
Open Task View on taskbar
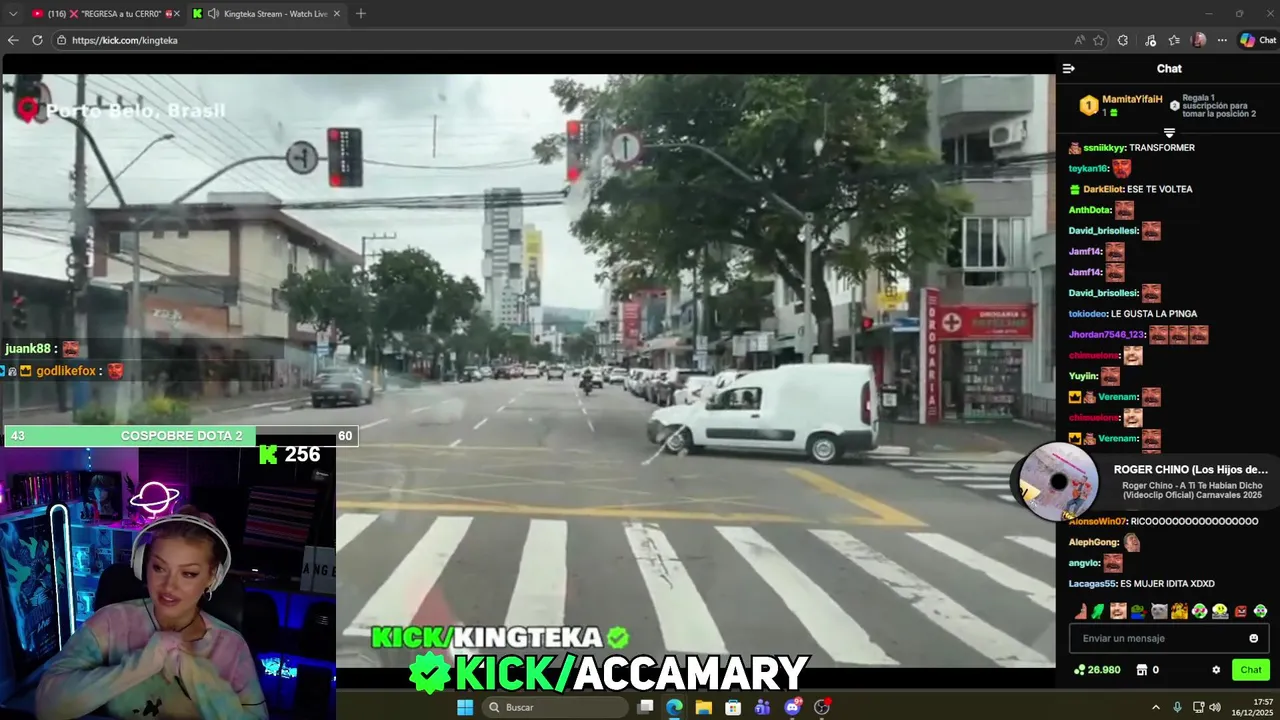[x=646, y=707]
